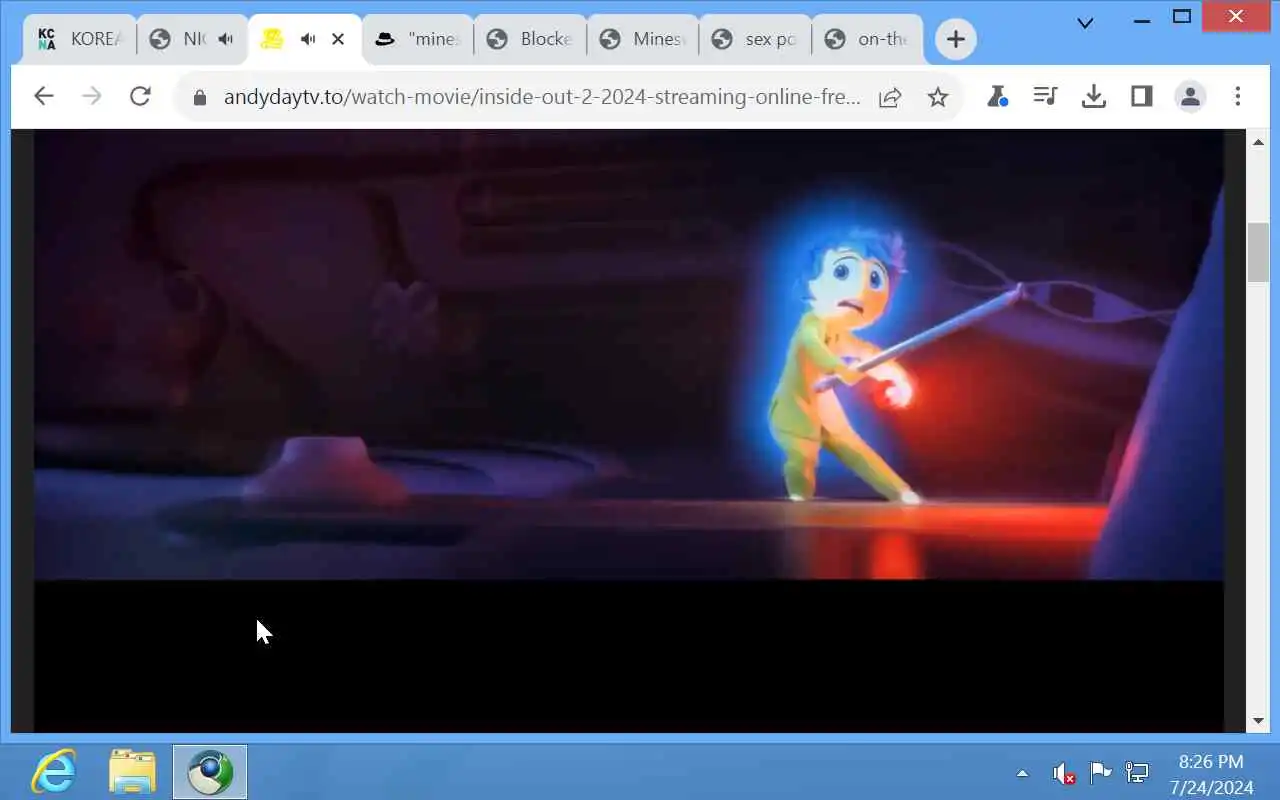1280x800 pixels.
Task: Close the active Inside Out 2 tab
Action: (x=338, y=39)
